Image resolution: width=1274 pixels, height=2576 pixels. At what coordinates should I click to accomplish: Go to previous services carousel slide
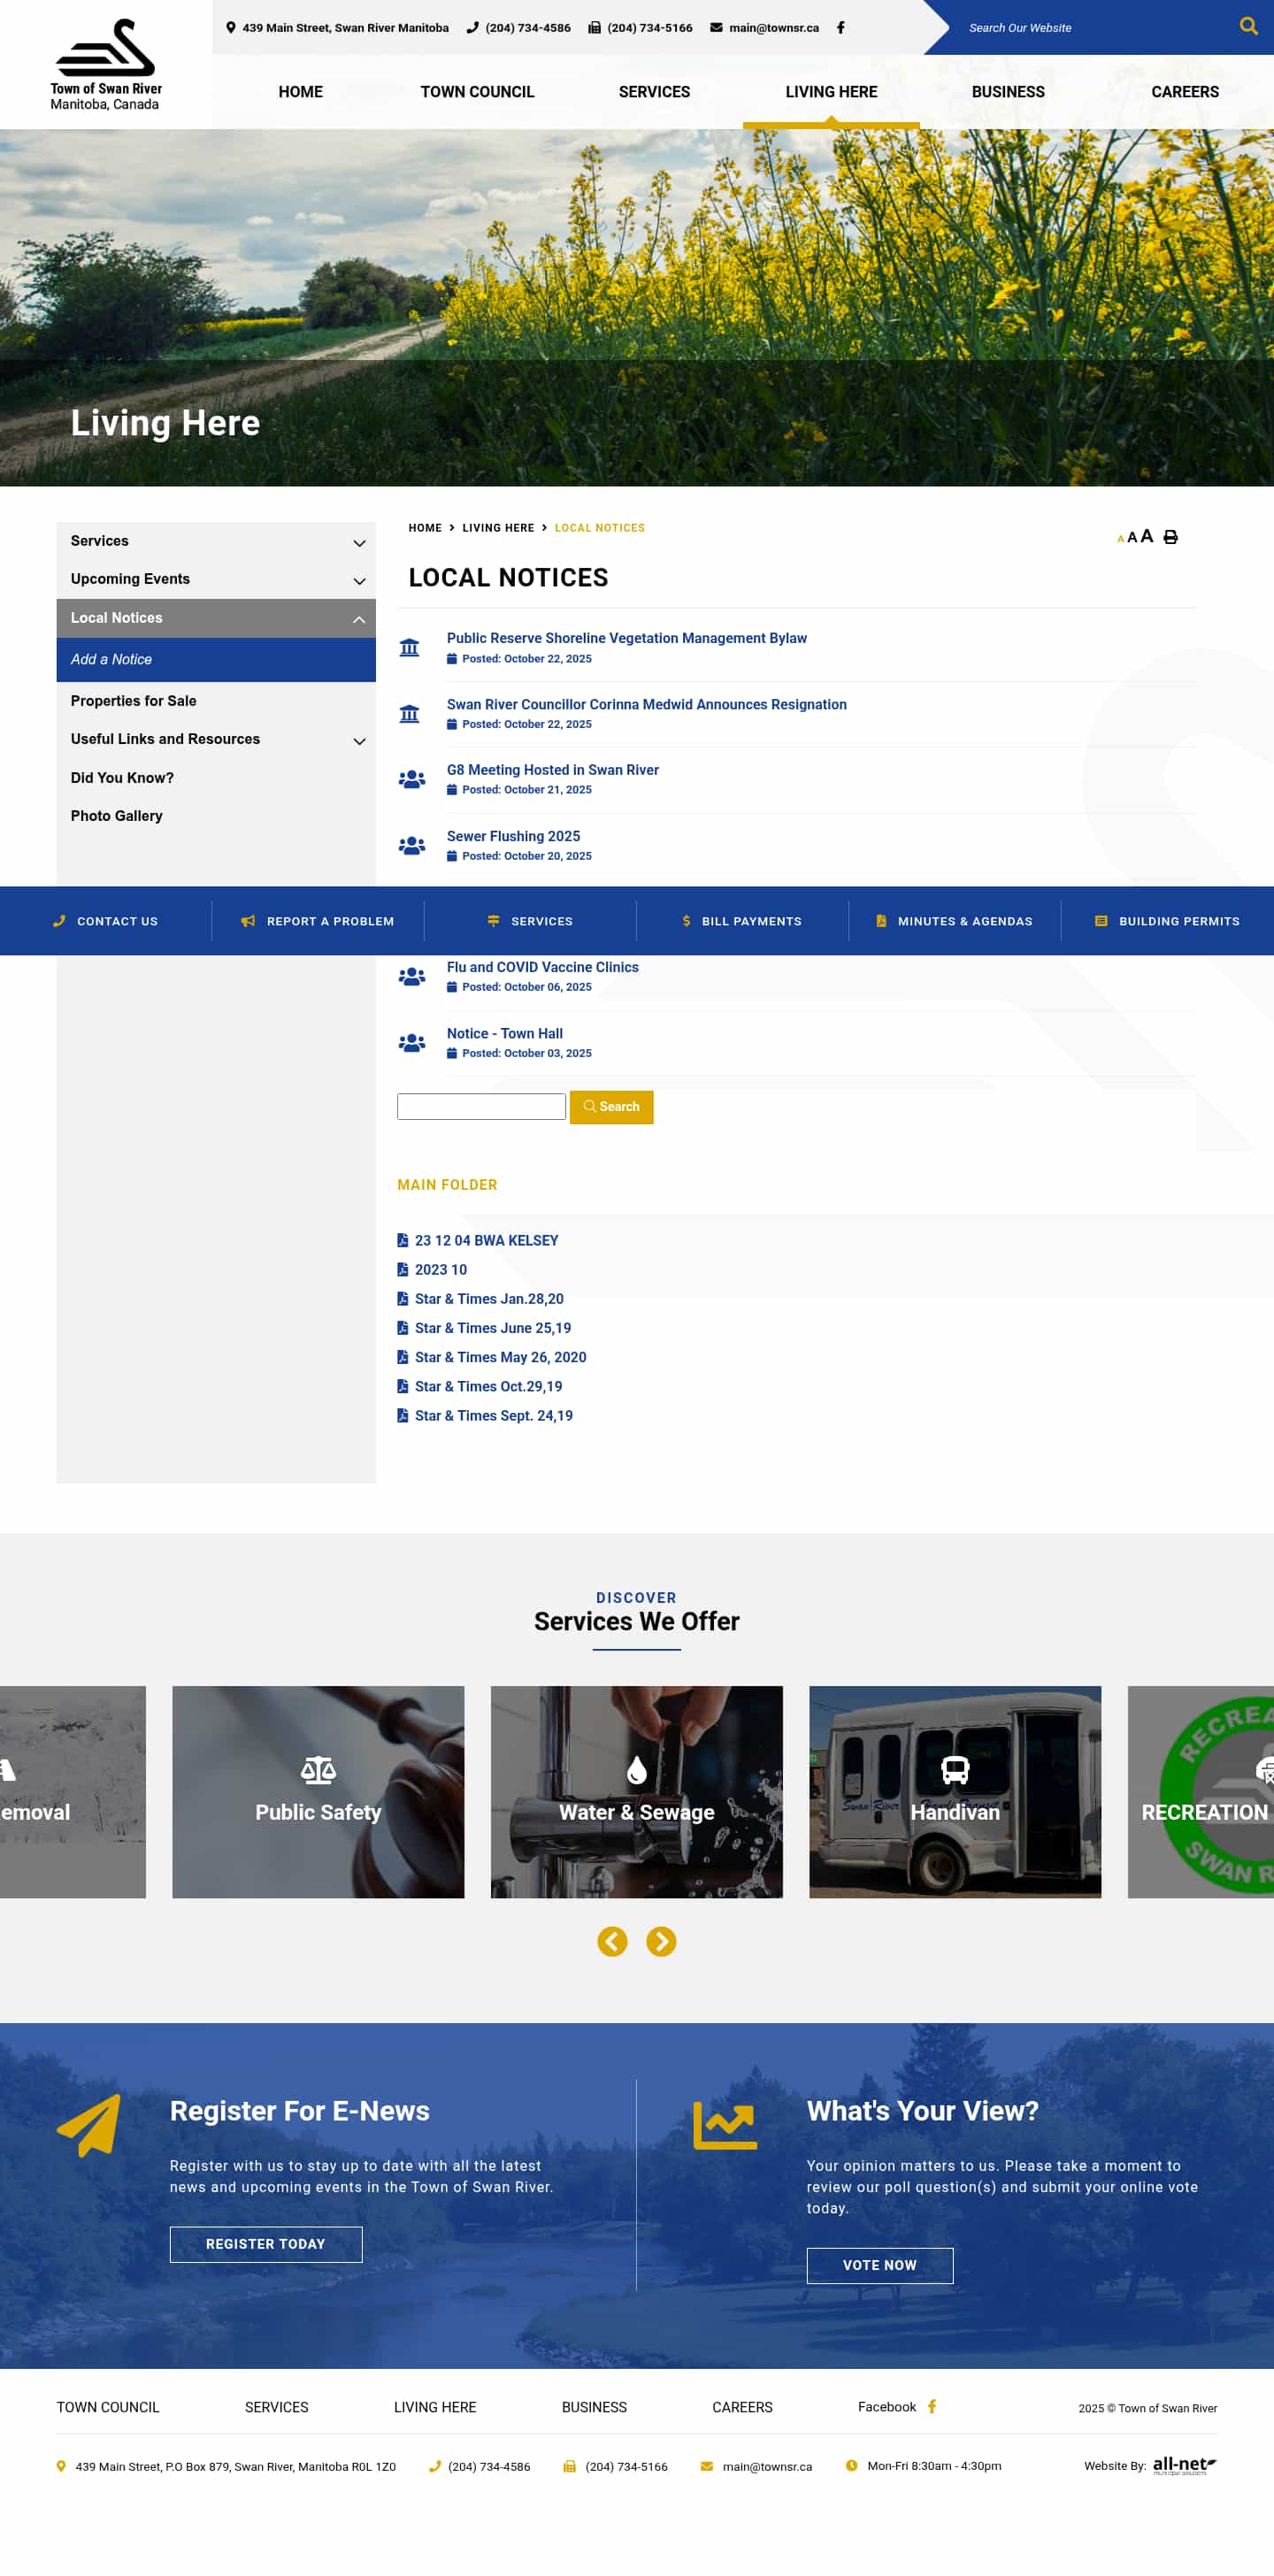pos(612,1941)
